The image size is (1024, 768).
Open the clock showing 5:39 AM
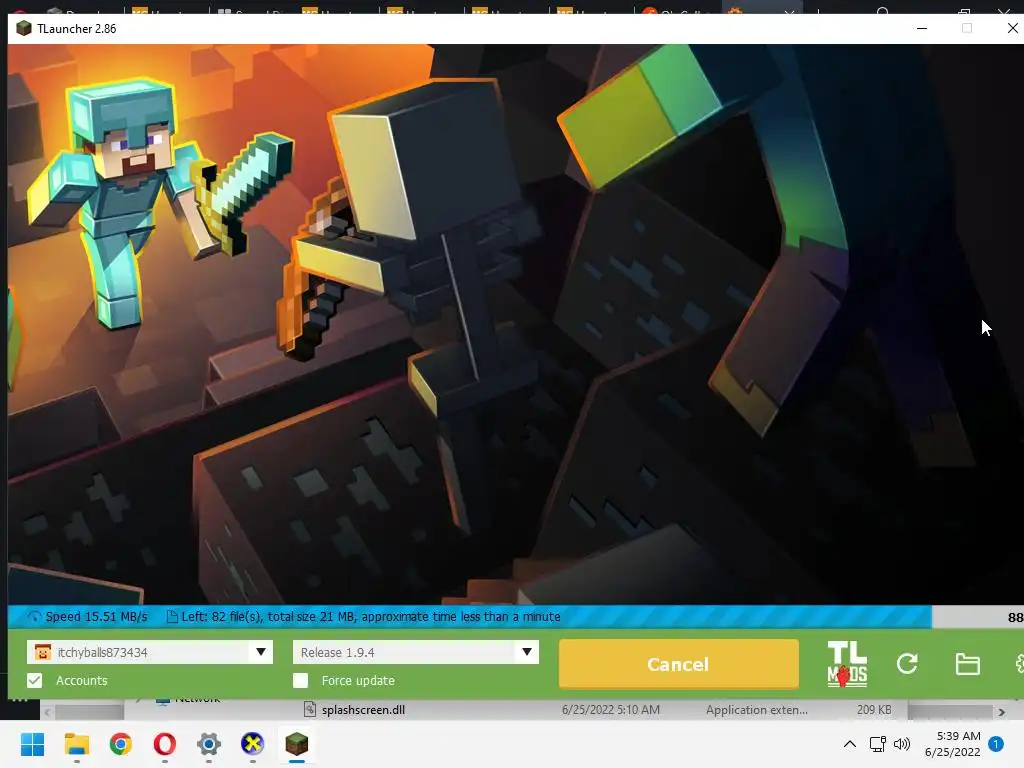(953, 744)
